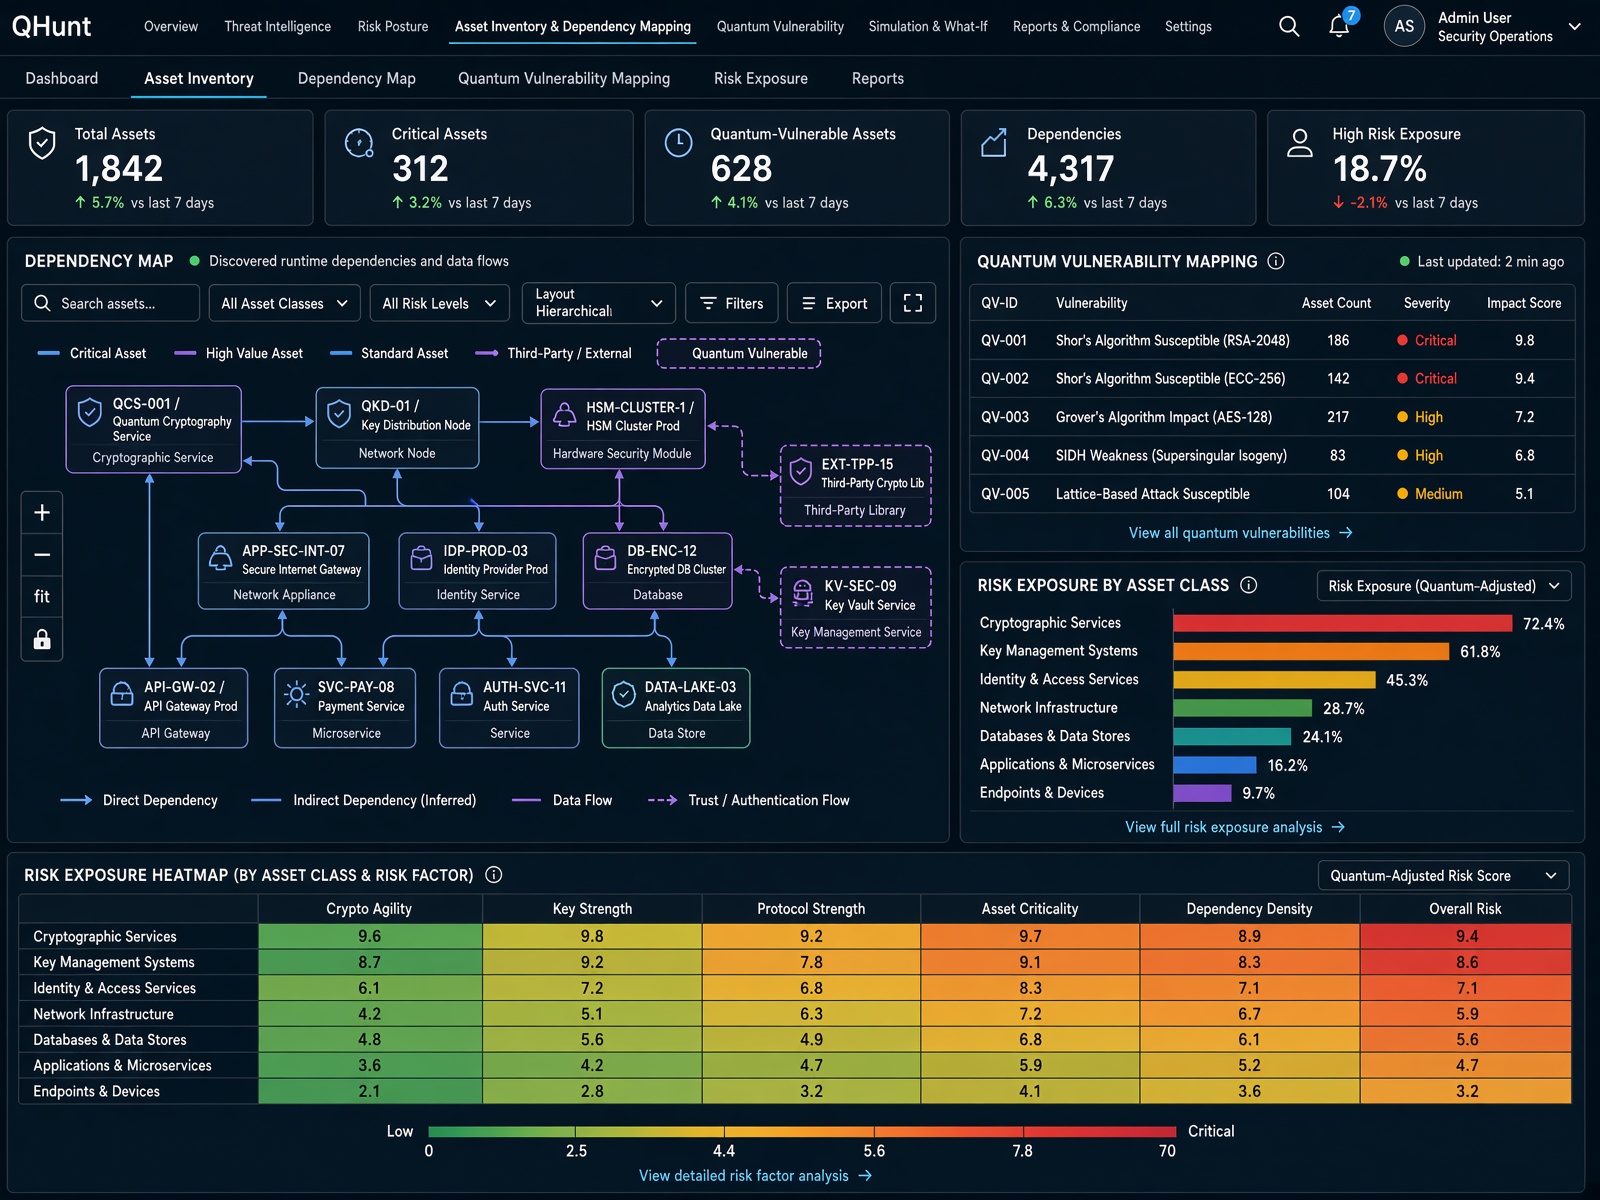Toggle the Quantum Vulnerable legend filter
Screen dimensions: 1600x1200
click(x=739, y=353)
